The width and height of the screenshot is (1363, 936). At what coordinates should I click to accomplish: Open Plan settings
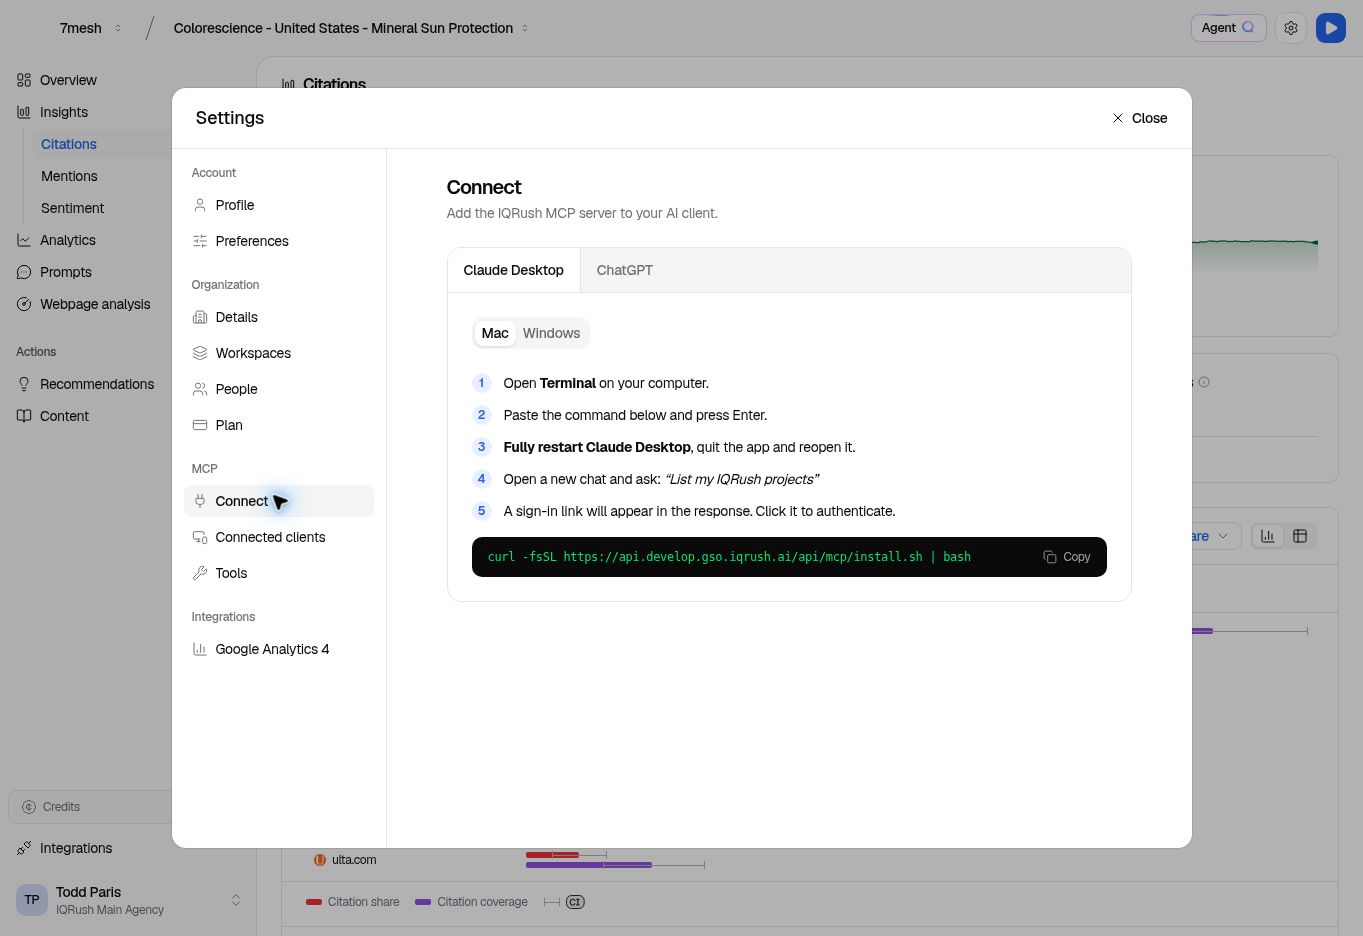(x=278, y=425)
